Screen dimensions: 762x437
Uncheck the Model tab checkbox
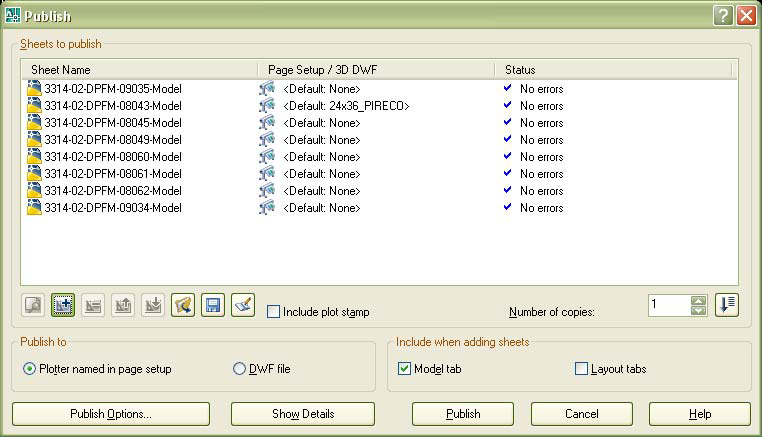click(404, 368)
